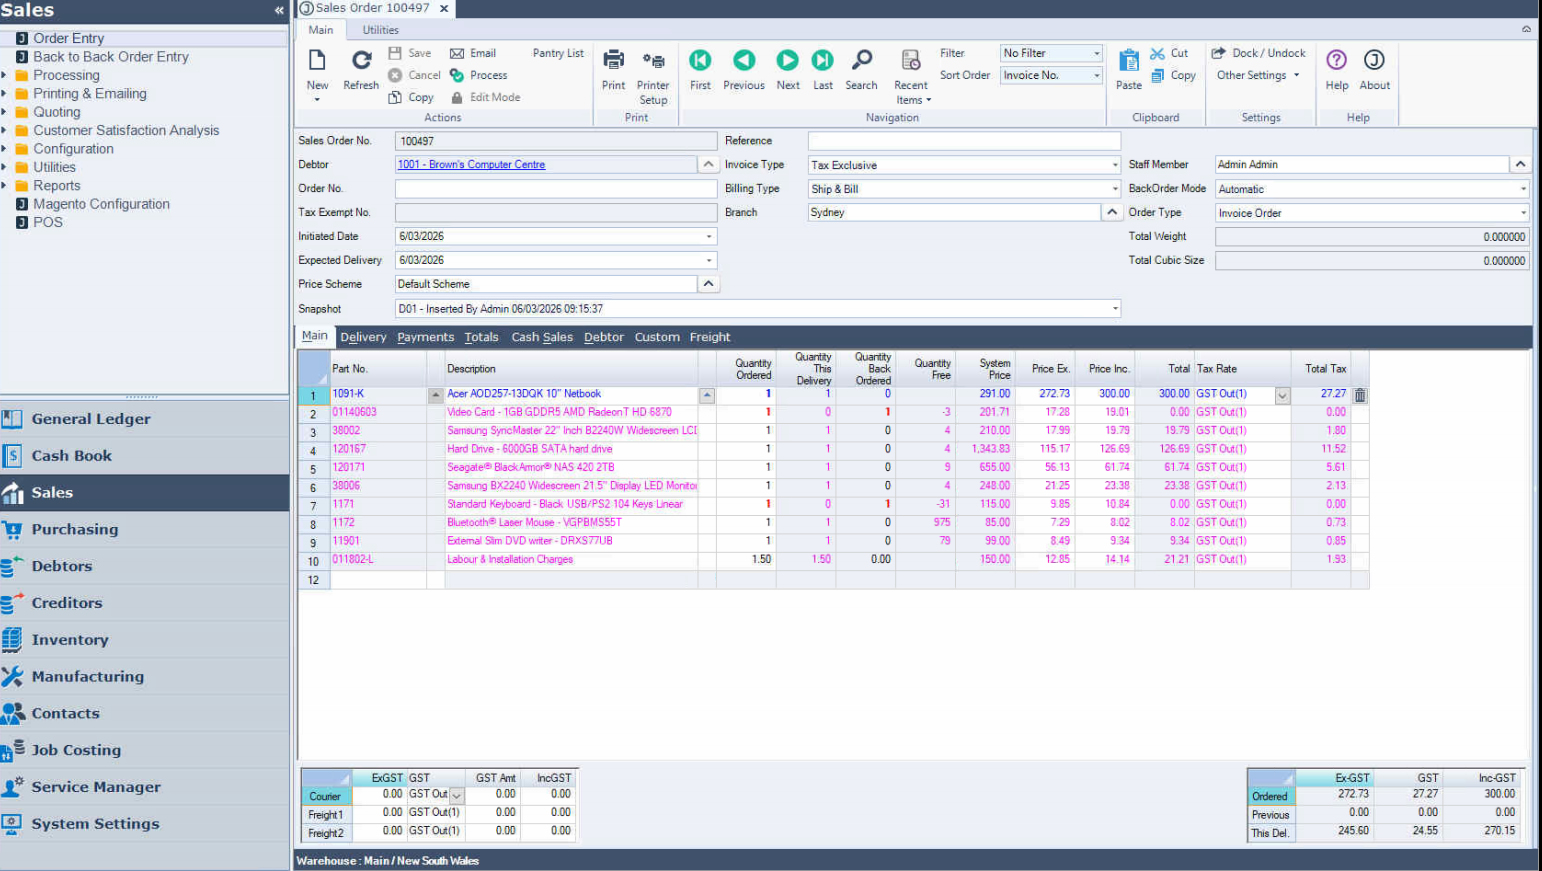Expand the Initiated Date picker
The width and height of the screenshot is (1542, 871).
709,237
